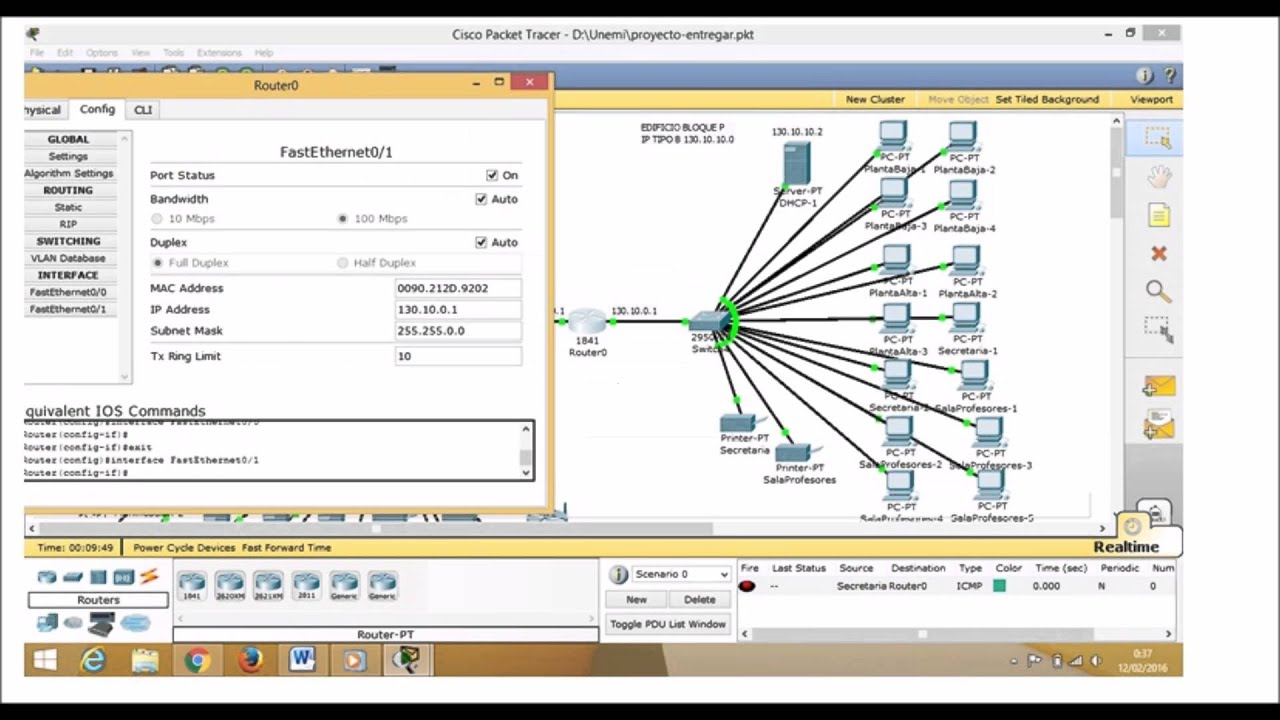This screenshot has height=720, width=1280.
Task: Activate the Place Note tool
Action: [x=1158, y=216]
